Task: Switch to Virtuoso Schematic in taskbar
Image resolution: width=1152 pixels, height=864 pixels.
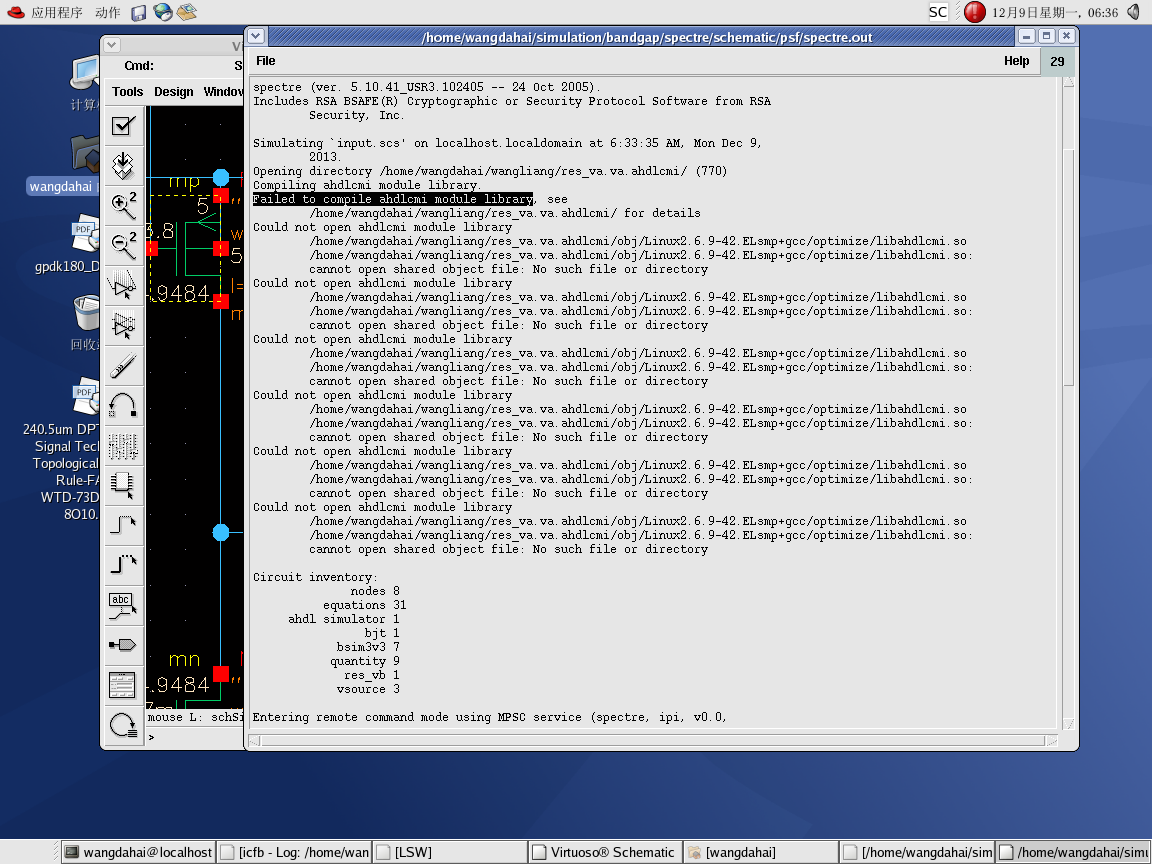Action: pyautogui.click(x=606, y=852)
